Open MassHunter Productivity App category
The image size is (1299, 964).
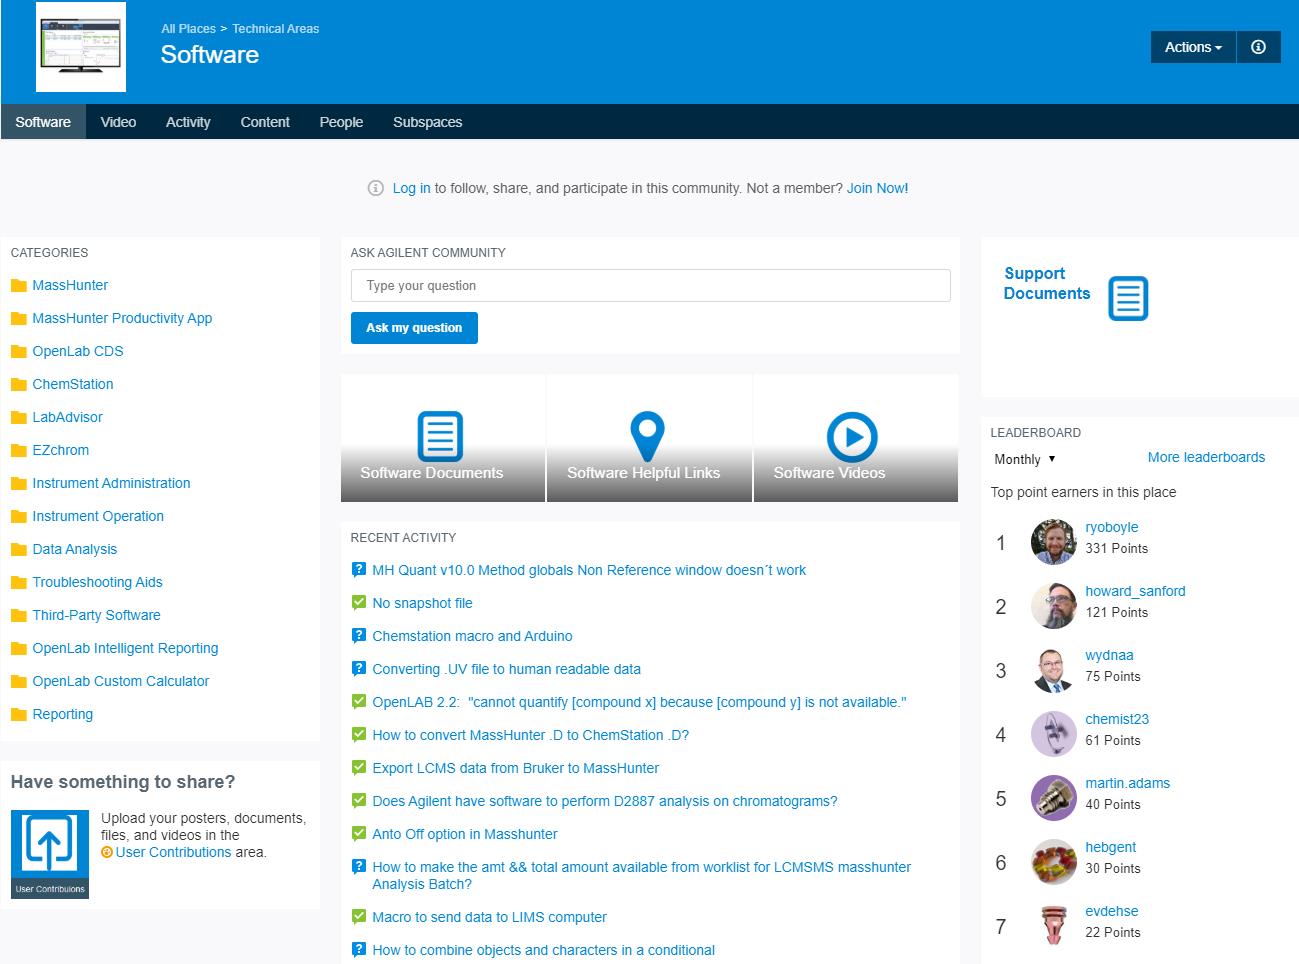[x=122, y=318]
